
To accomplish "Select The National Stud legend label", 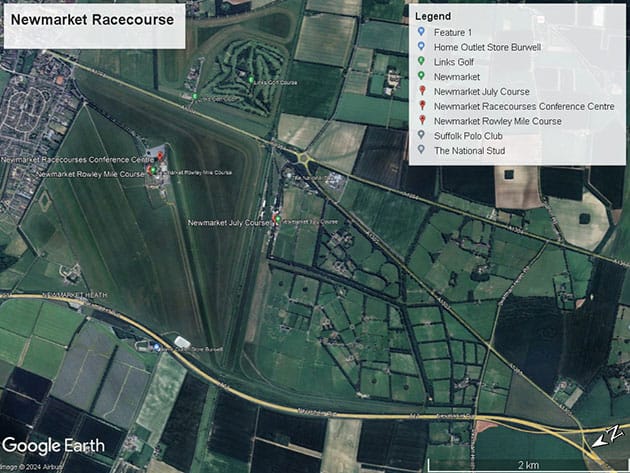I will point(469,151).
